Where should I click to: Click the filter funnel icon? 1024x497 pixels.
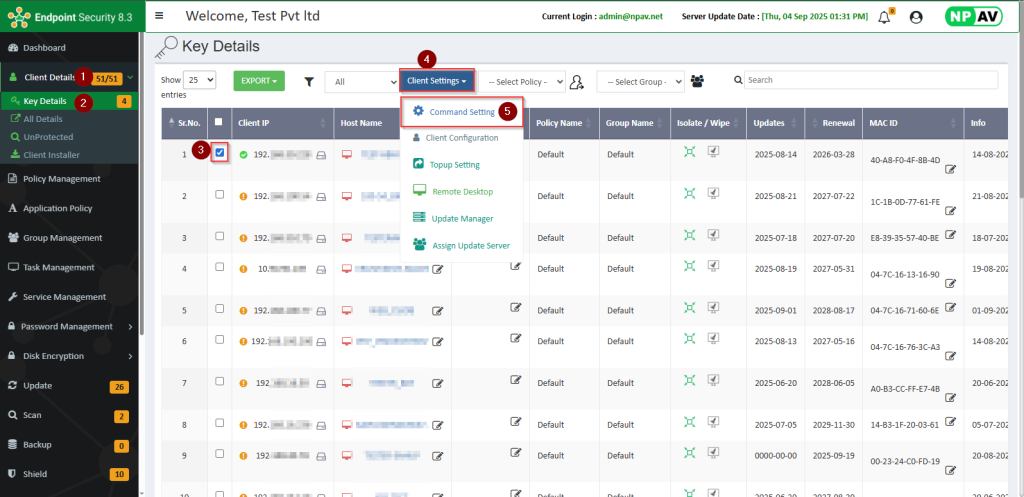point(309,82)
